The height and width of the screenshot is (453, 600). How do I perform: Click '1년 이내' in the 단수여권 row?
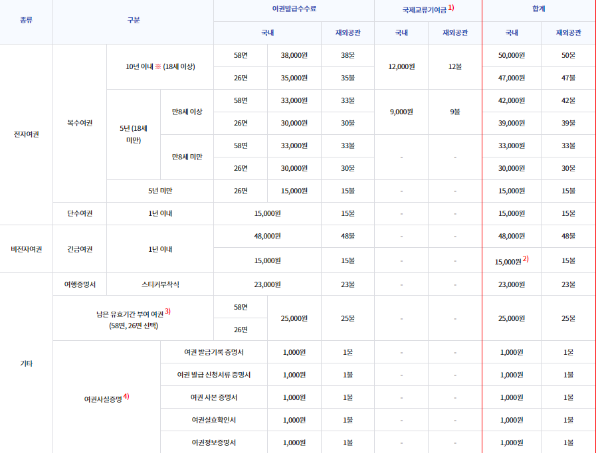(x=160, y=213)
